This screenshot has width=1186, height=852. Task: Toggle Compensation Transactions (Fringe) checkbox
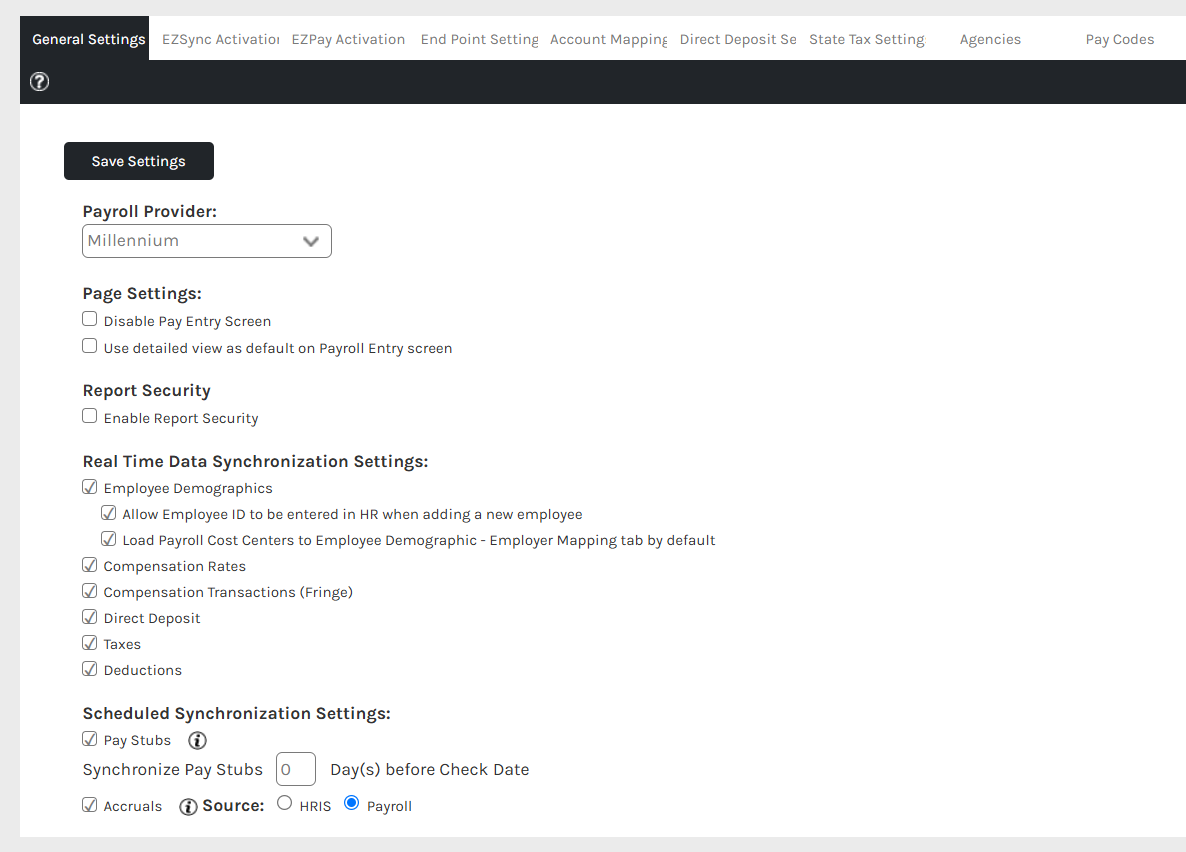pyautogui.click(x=89, y=591)
